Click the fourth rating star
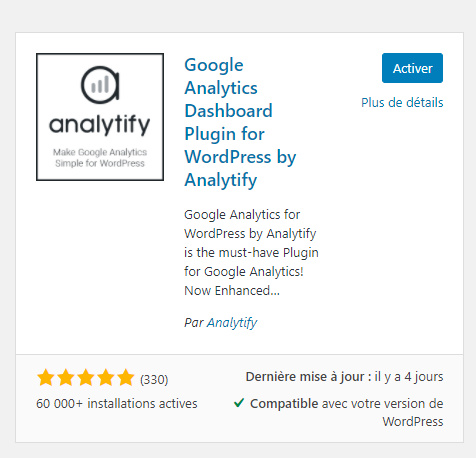Screen dimensions: 476x458 coord(106,378)
